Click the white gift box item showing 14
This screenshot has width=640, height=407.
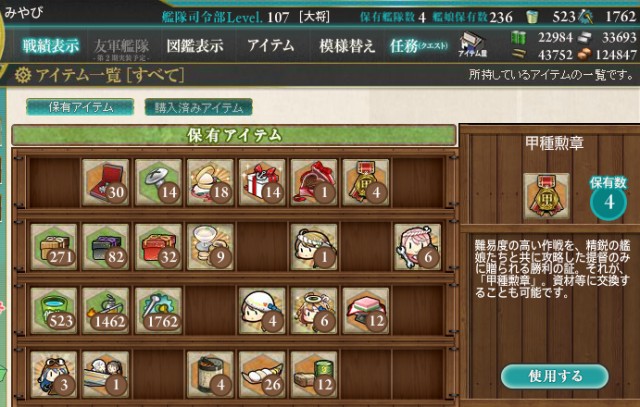262,182
